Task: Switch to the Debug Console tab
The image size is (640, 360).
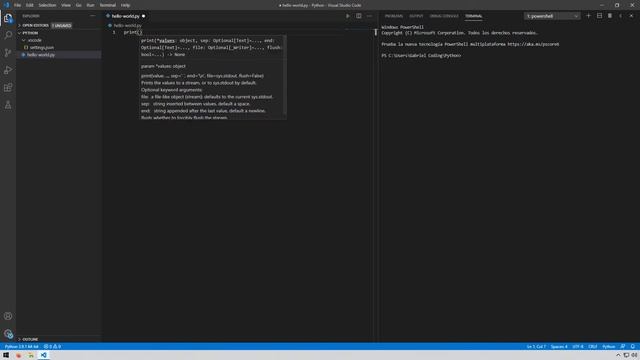Action: click(444, 16)
